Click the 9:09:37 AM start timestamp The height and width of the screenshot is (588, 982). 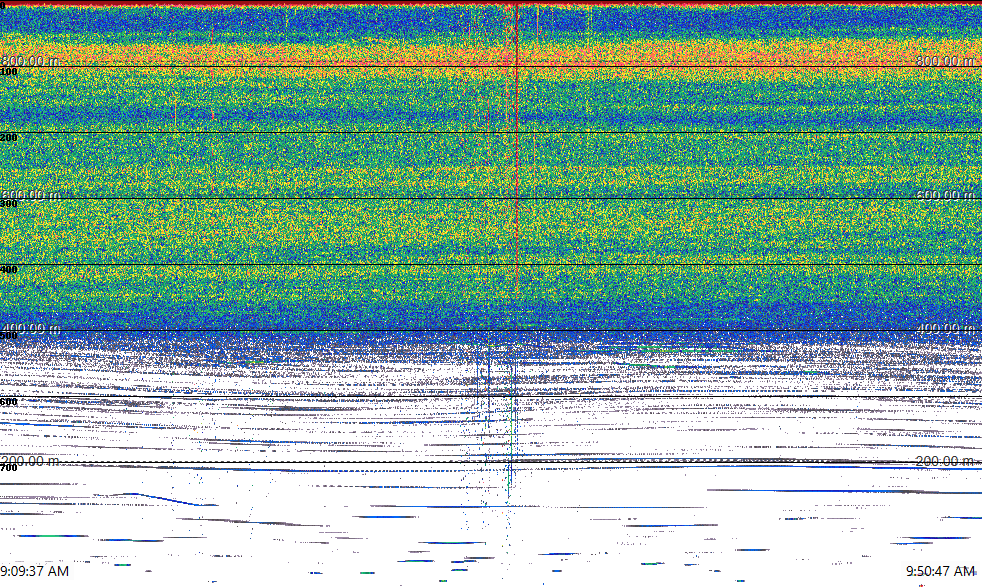pos(34,571)
